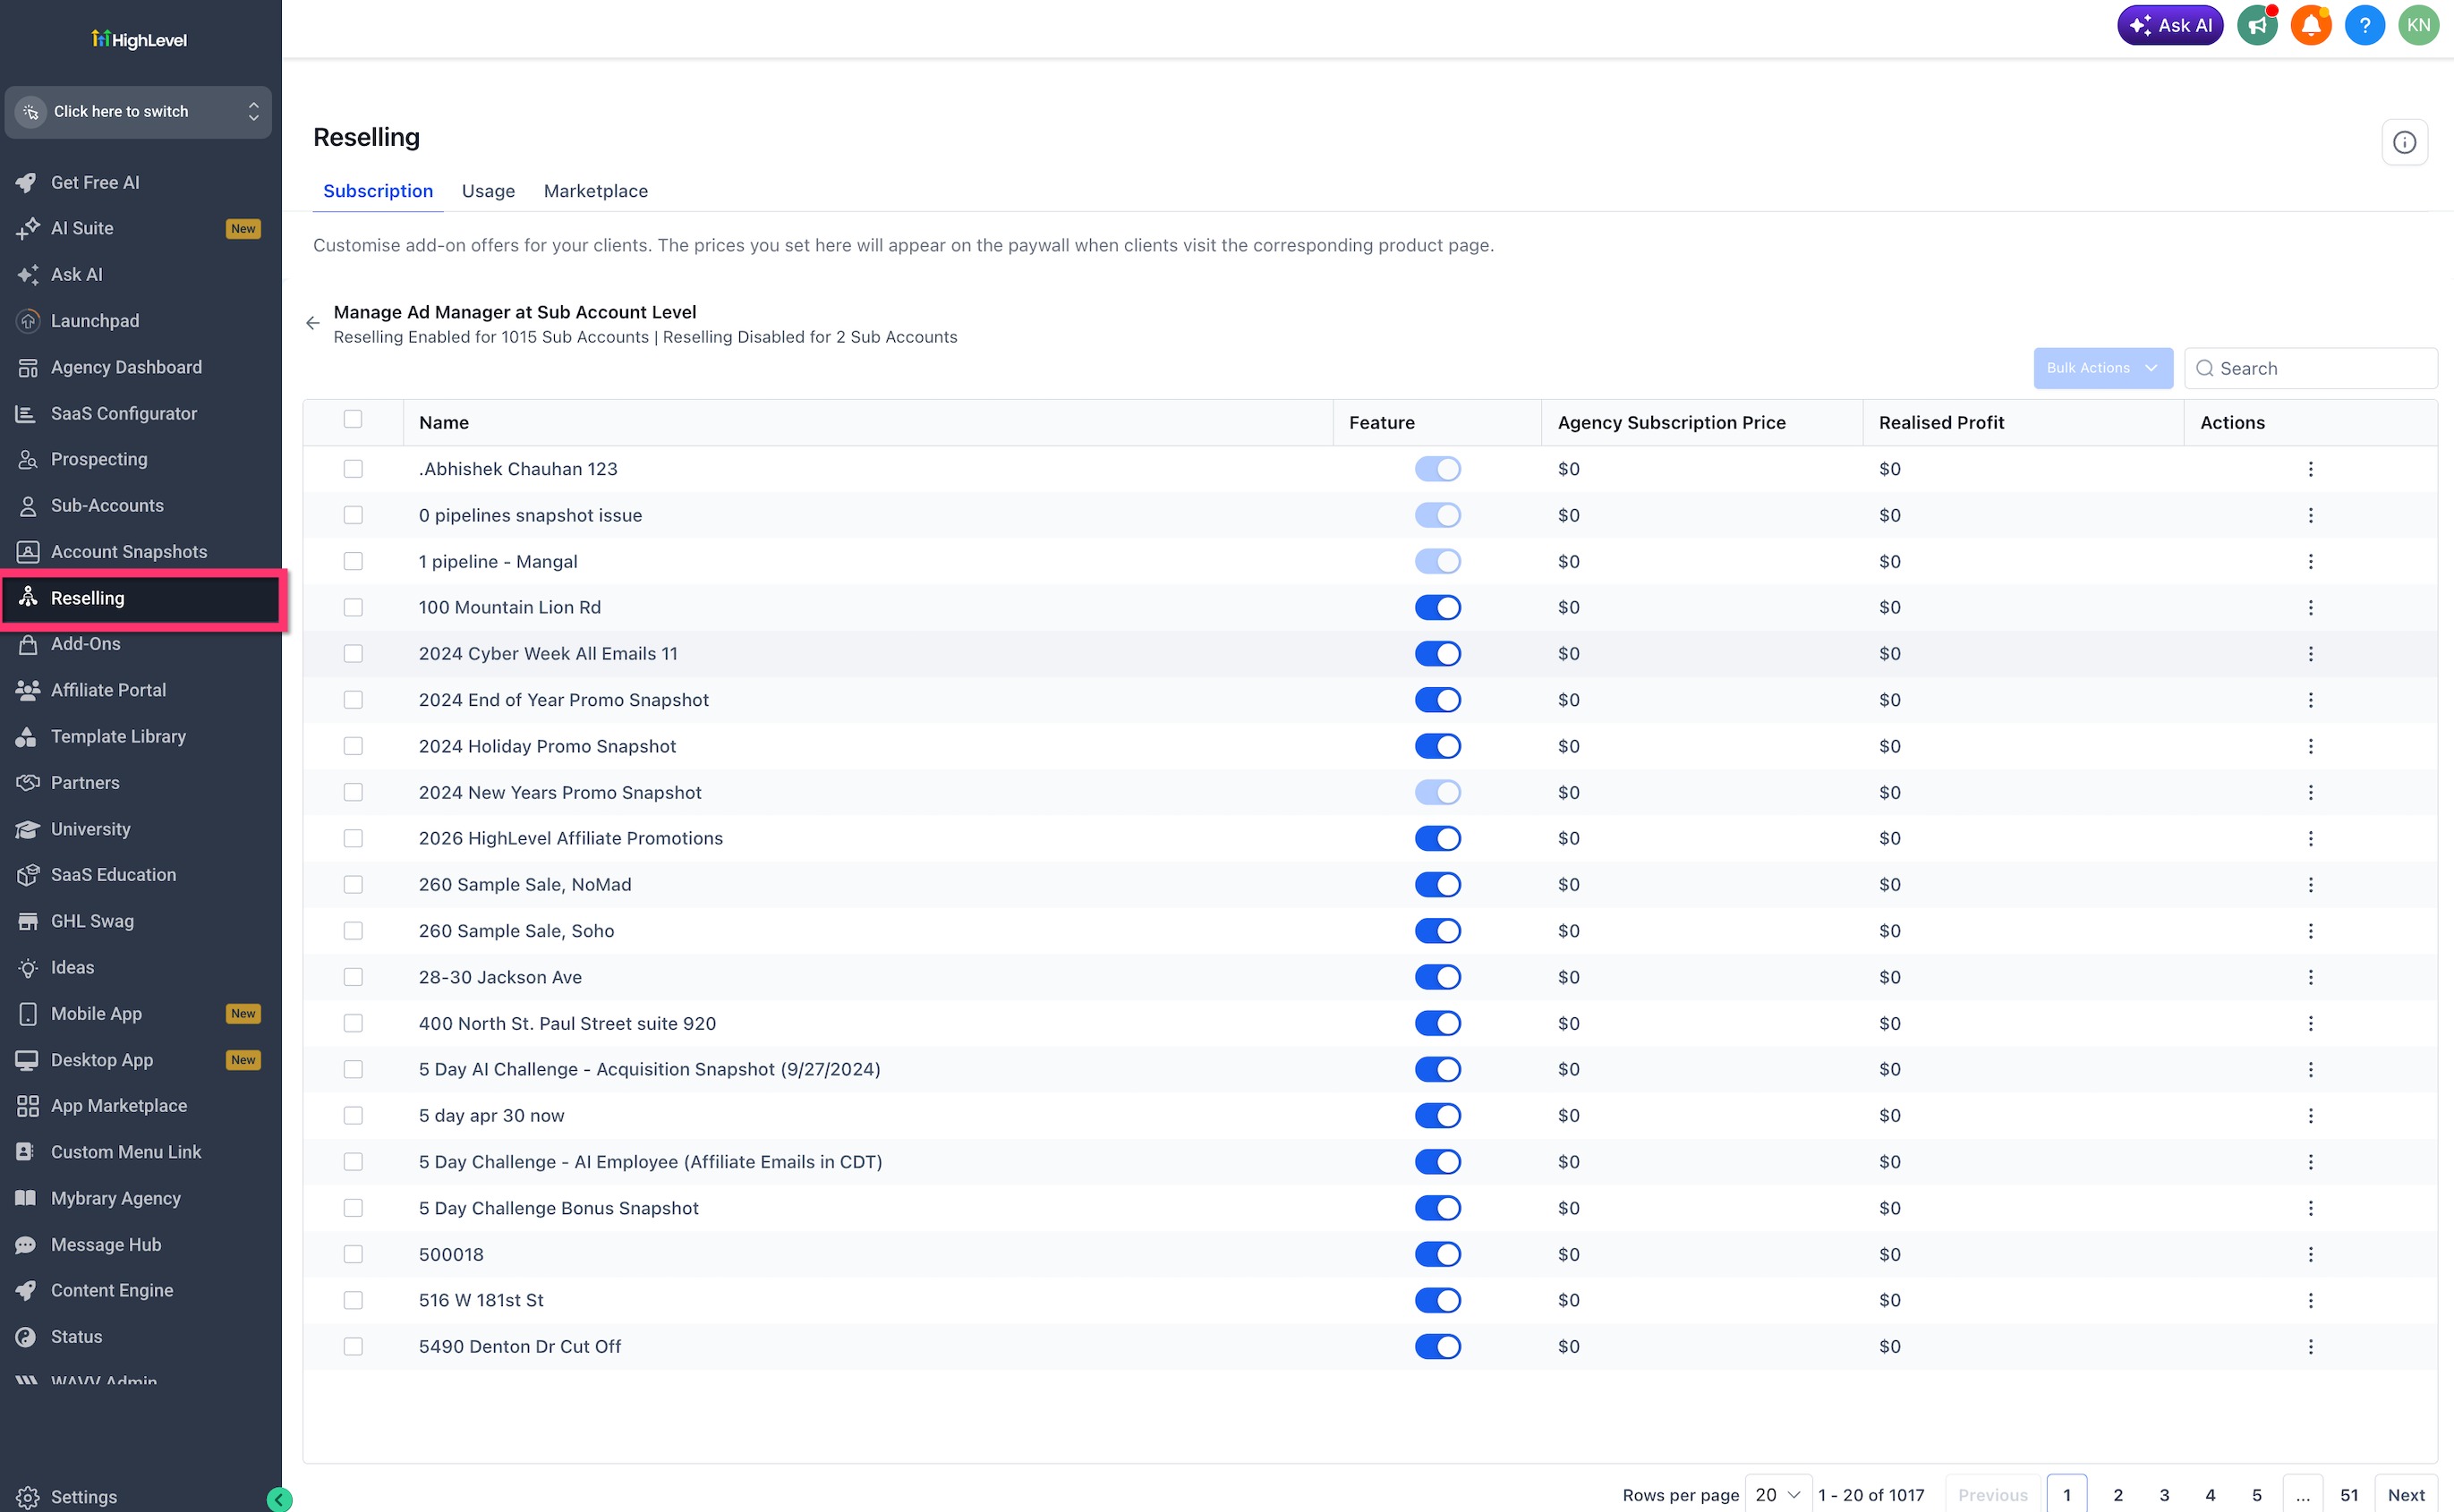Toggle Feature switch for 516 W 181st St

[x=1437, y=1300]
